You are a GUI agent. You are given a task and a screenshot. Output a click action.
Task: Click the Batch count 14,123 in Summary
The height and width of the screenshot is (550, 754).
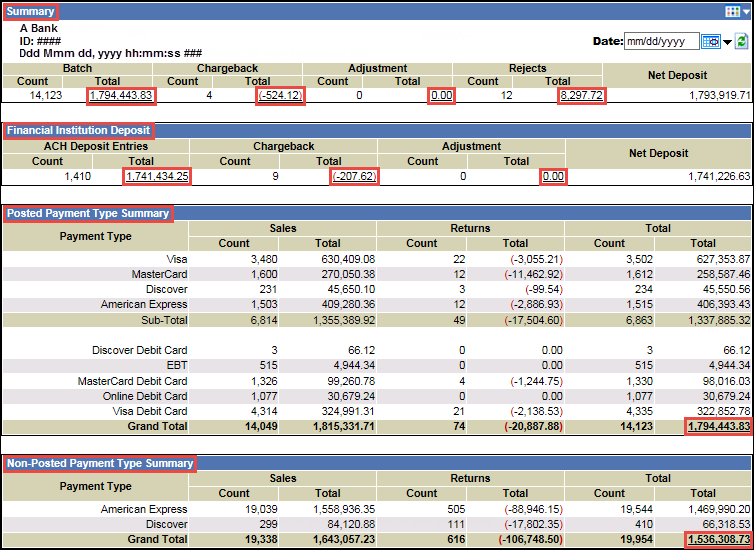[46, 95]
